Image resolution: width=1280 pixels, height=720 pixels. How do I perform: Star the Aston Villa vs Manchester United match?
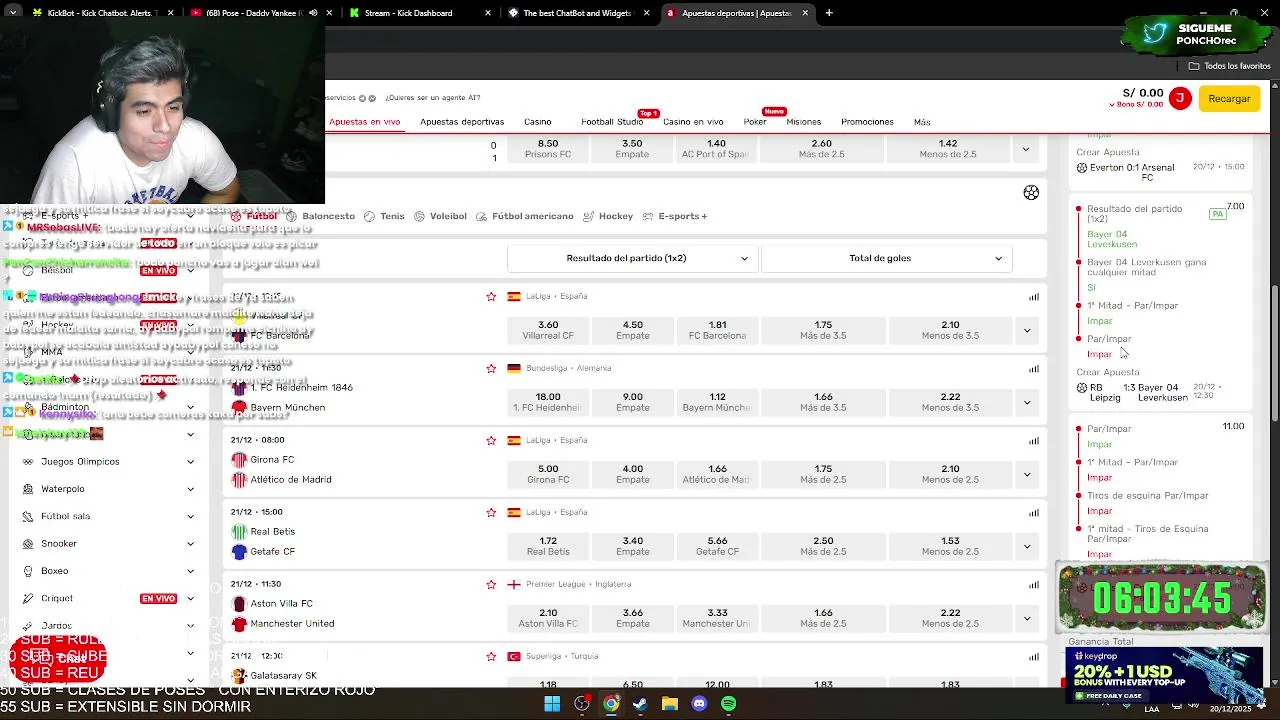click(x=491, y=584)
